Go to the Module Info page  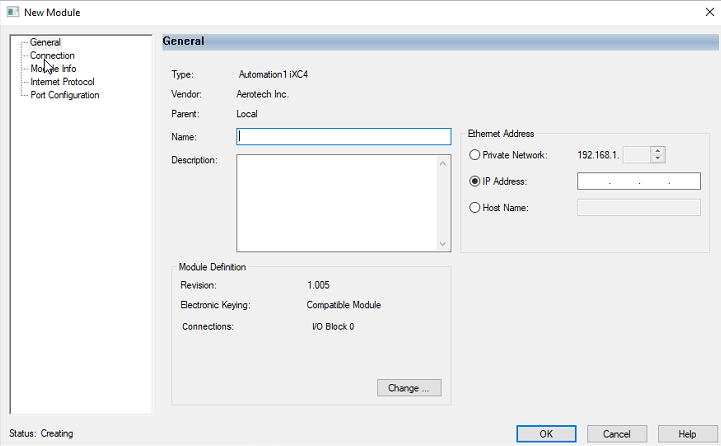pos(53,69)
